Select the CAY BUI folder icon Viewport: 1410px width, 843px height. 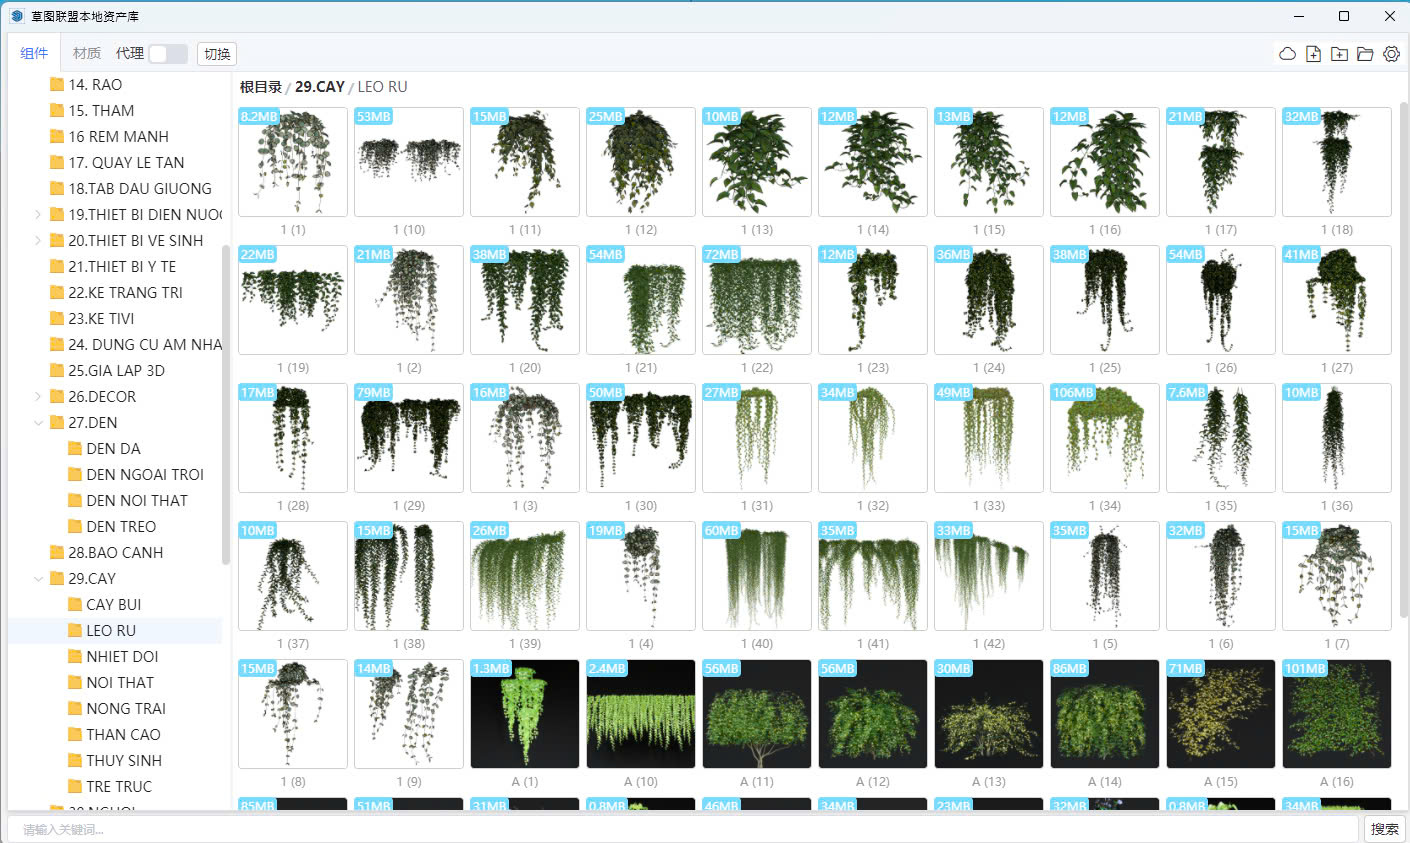pyautogui.click(x=75, y=604)
